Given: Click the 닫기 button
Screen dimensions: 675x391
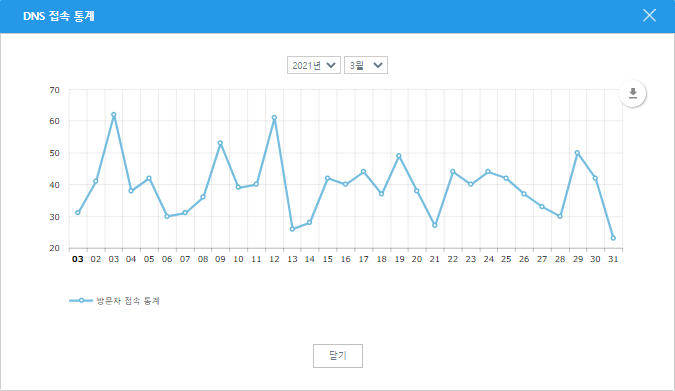Looking at the screenshot, I should 338,356.
